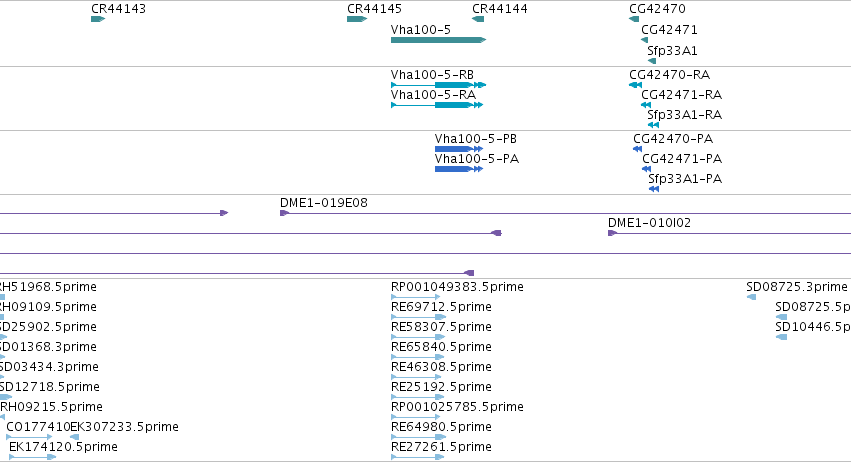
Task: Click the DME1-010I02 purple start marker
Action: point(612,233)
